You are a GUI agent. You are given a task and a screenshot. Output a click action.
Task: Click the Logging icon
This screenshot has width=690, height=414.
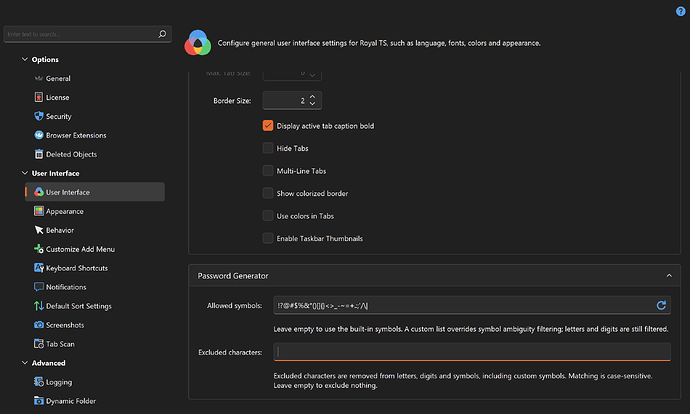(x=39, y=382)
